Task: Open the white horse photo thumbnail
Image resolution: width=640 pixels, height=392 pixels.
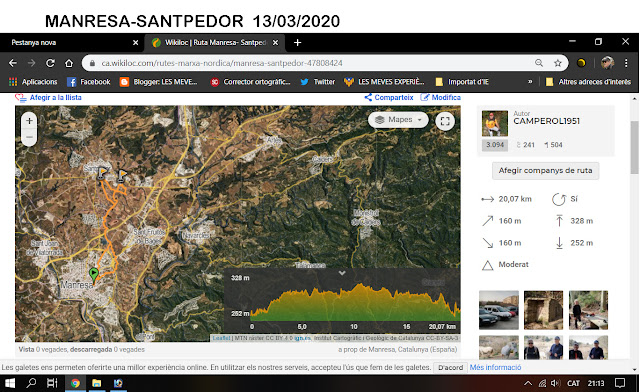Action: (499, 347)
